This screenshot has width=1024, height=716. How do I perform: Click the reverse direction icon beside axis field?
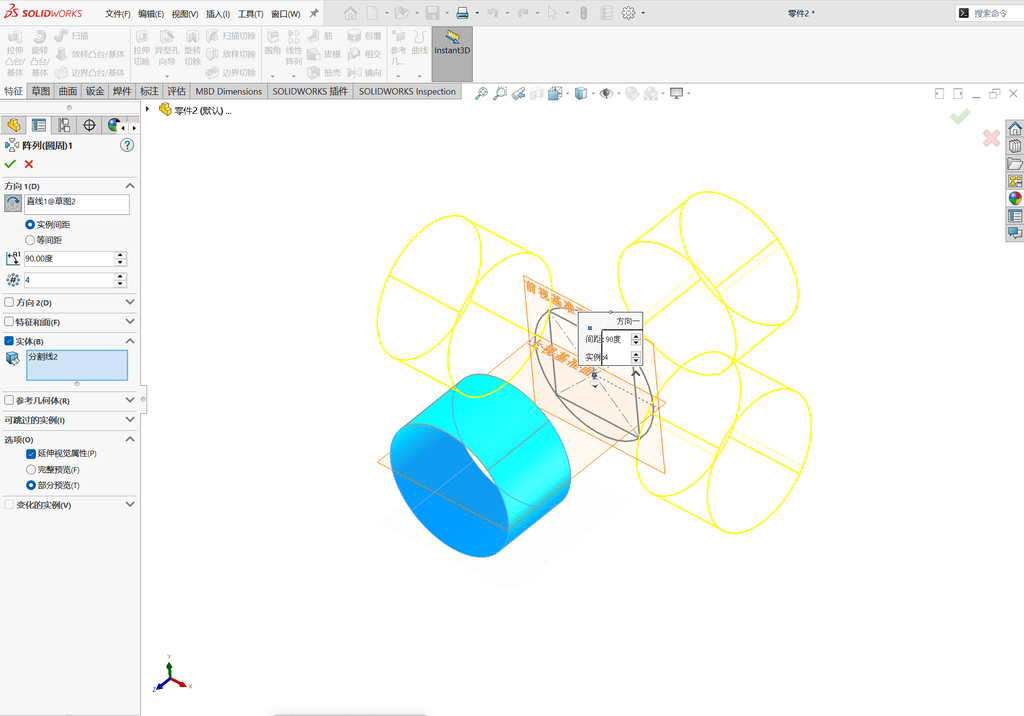(12, 203)
